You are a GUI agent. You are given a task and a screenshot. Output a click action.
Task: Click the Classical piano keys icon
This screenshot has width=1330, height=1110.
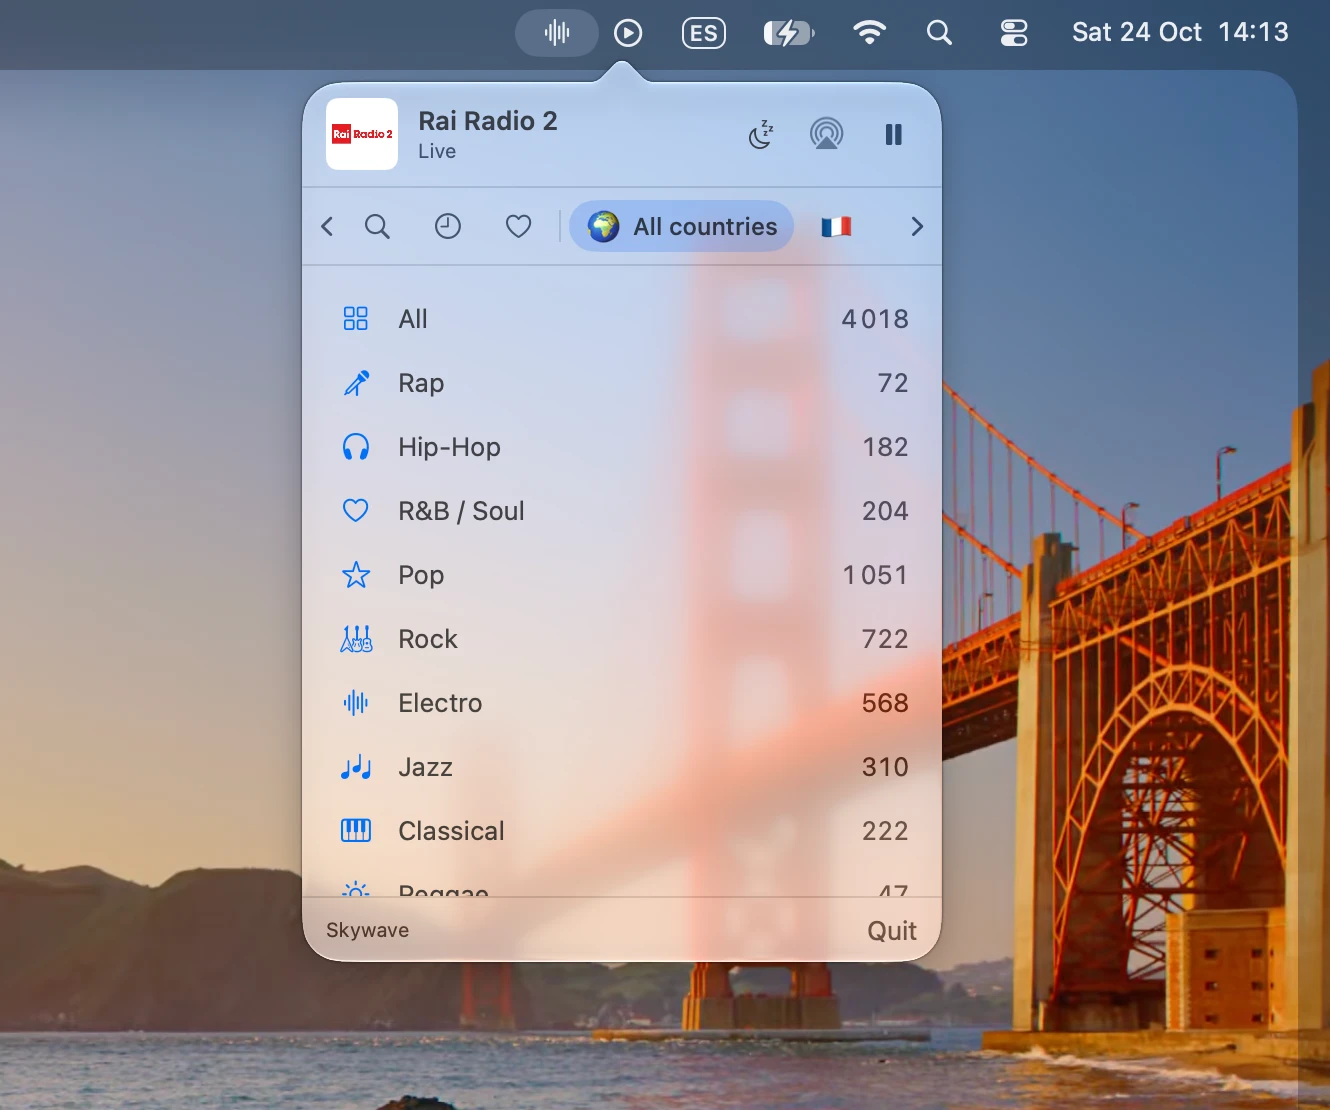click(356, 831)
